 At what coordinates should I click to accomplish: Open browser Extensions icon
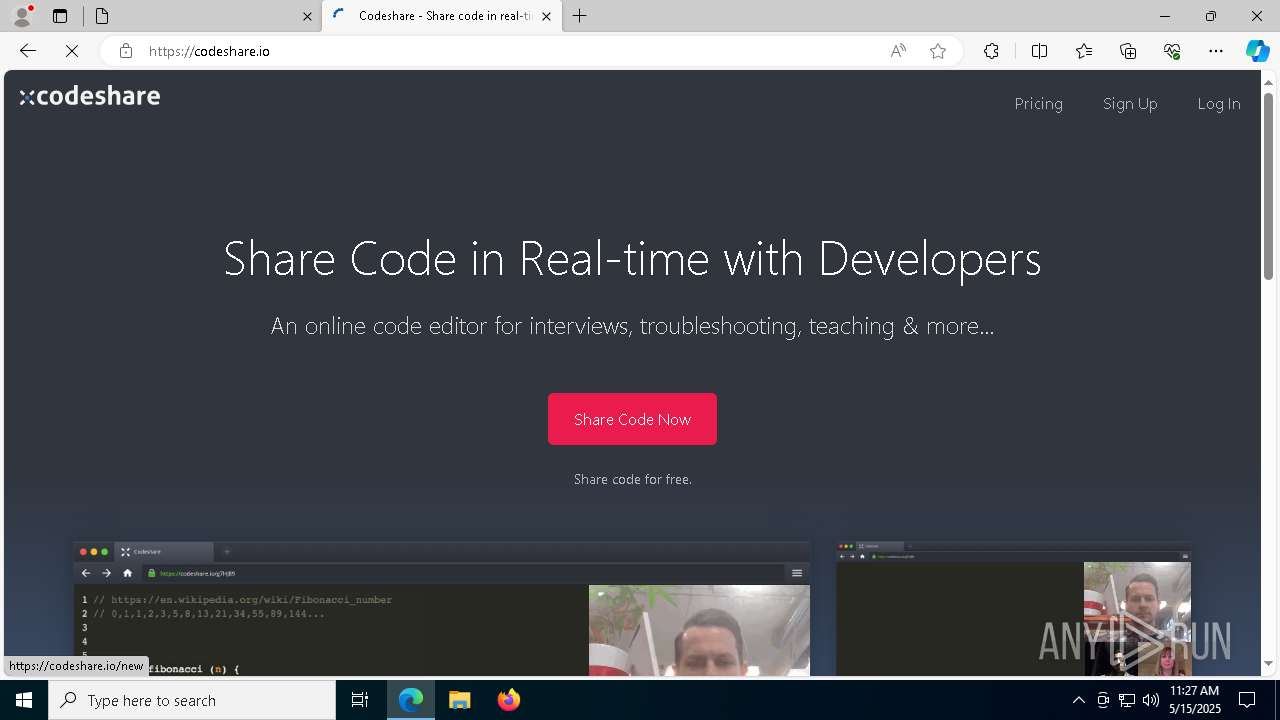(991, 51)
